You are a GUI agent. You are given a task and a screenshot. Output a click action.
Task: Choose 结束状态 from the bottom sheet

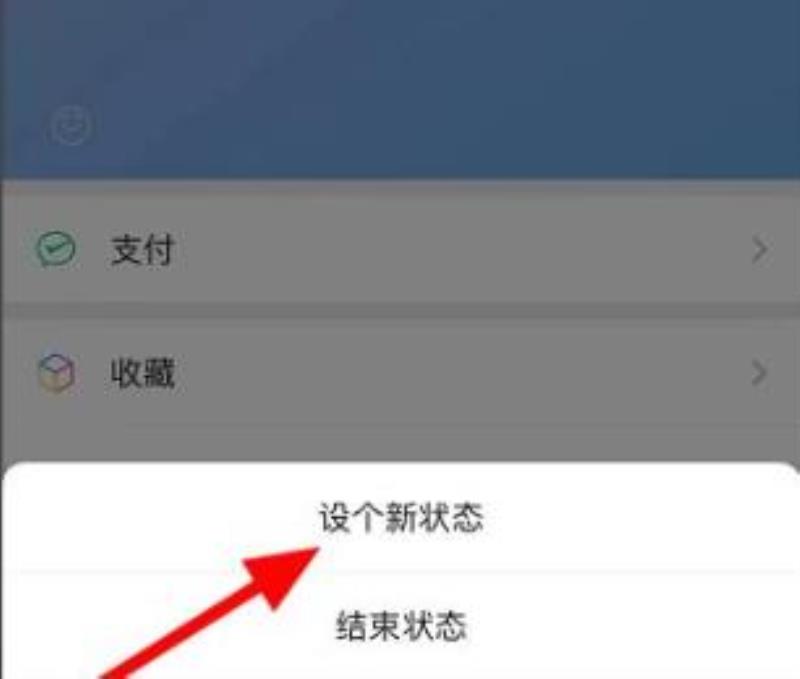coord(401,626)
